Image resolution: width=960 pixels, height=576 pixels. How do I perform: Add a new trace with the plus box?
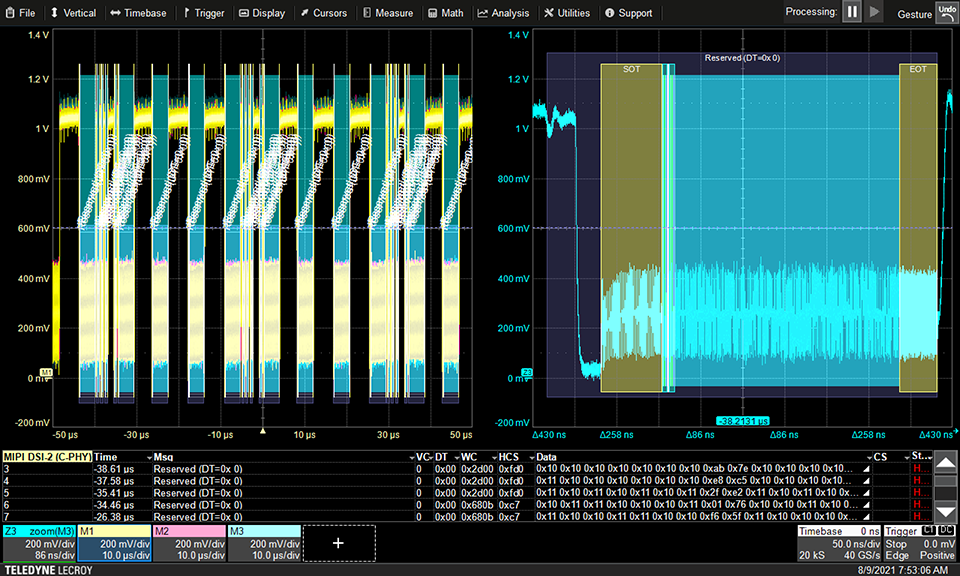click(338, 543)
